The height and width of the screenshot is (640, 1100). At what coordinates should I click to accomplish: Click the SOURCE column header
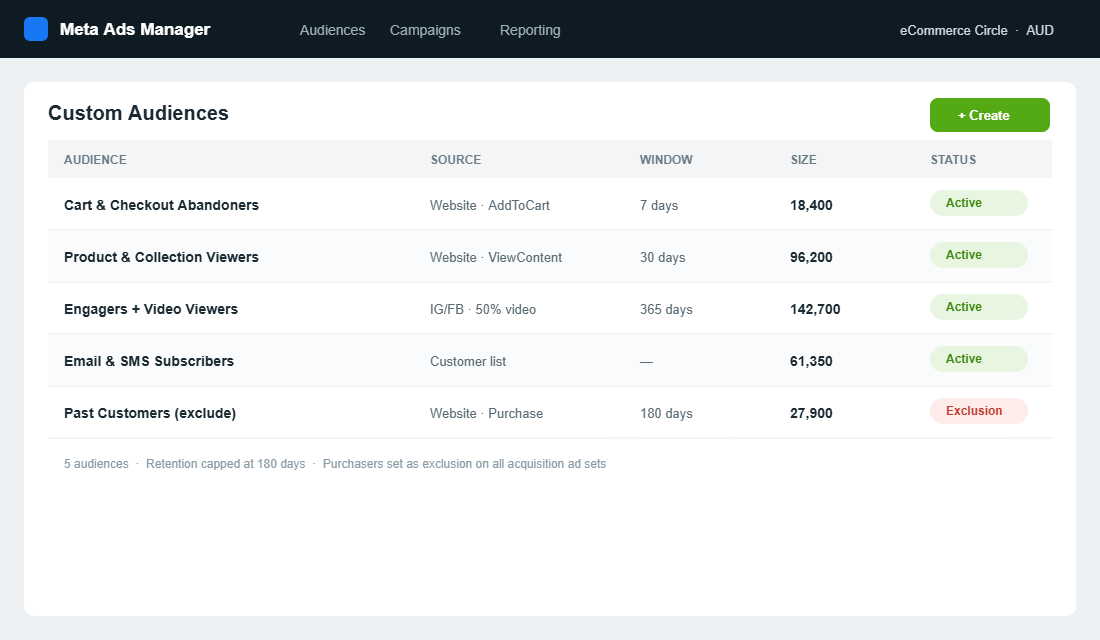(x=456, y=159)
